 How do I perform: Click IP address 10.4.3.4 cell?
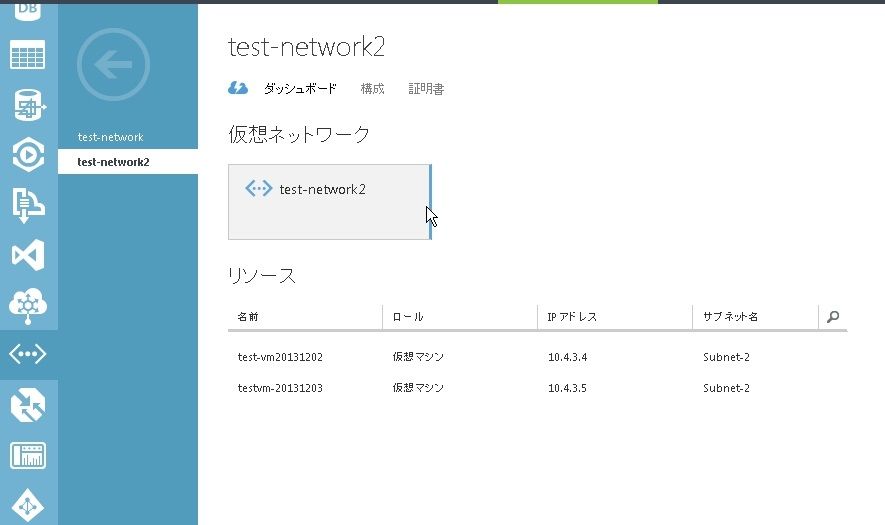click(x=567, y=357)
